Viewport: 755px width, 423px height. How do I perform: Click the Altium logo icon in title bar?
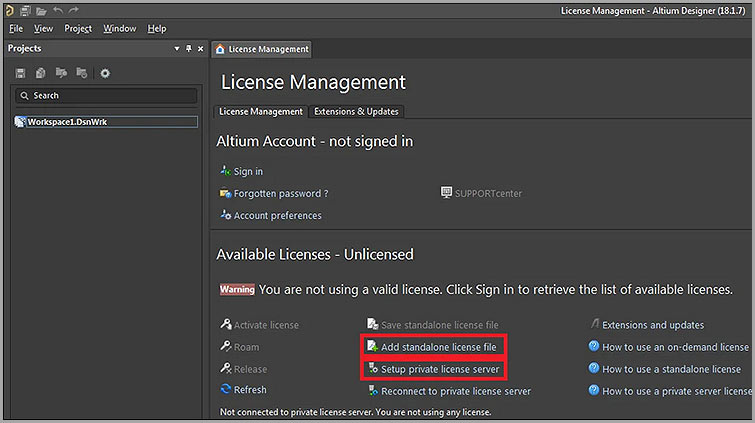9,10
